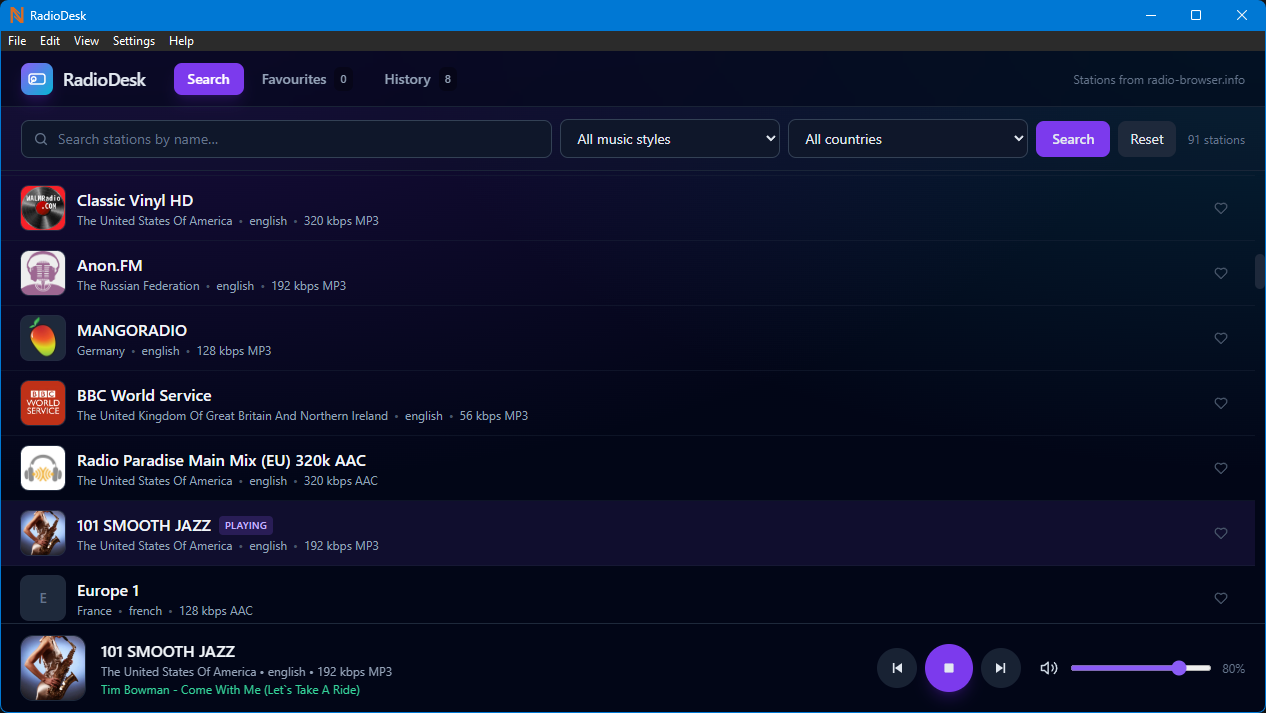Select the Classic Vinyl HD station name
1266x713 pixels.
tap(135, 200)
